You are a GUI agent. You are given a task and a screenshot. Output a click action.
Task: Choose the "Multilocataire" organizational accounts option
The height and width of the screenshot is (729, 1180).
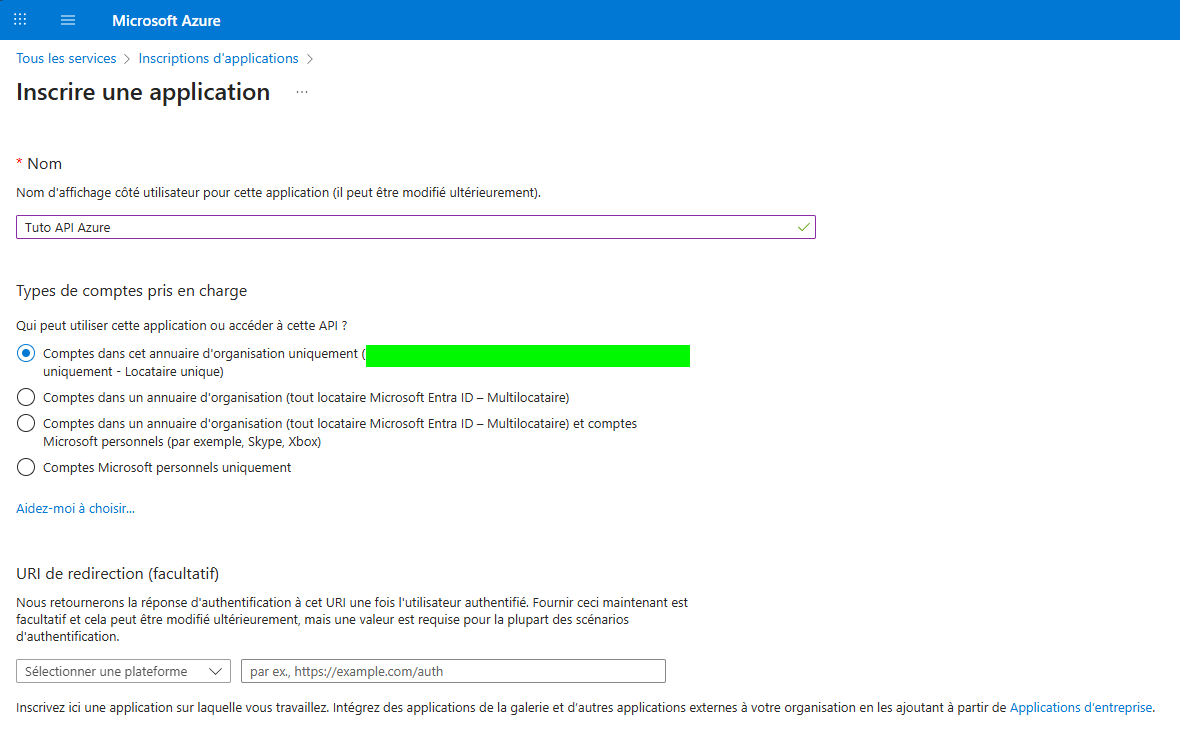pyautogui.click(x=25, y=397)
